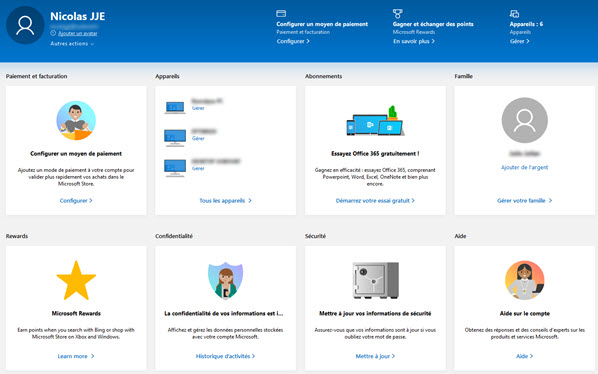Click the monitor icon of the second device
Viewport: 598px width, 374px height.
tap(175, 138)
